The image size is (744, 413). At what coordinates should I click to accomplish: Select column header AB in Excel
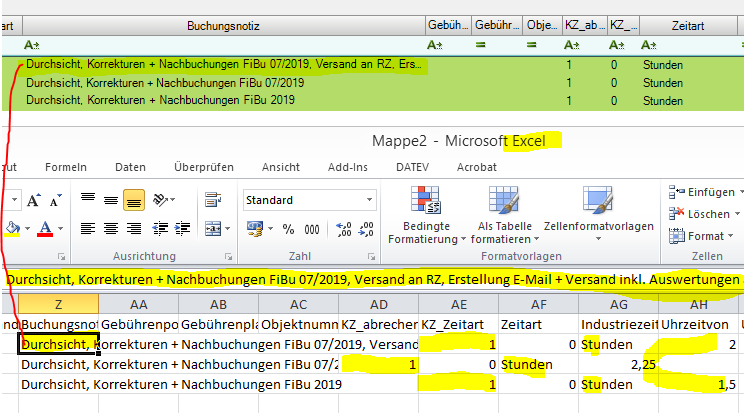pyautogui.click(x=218, y=304)
